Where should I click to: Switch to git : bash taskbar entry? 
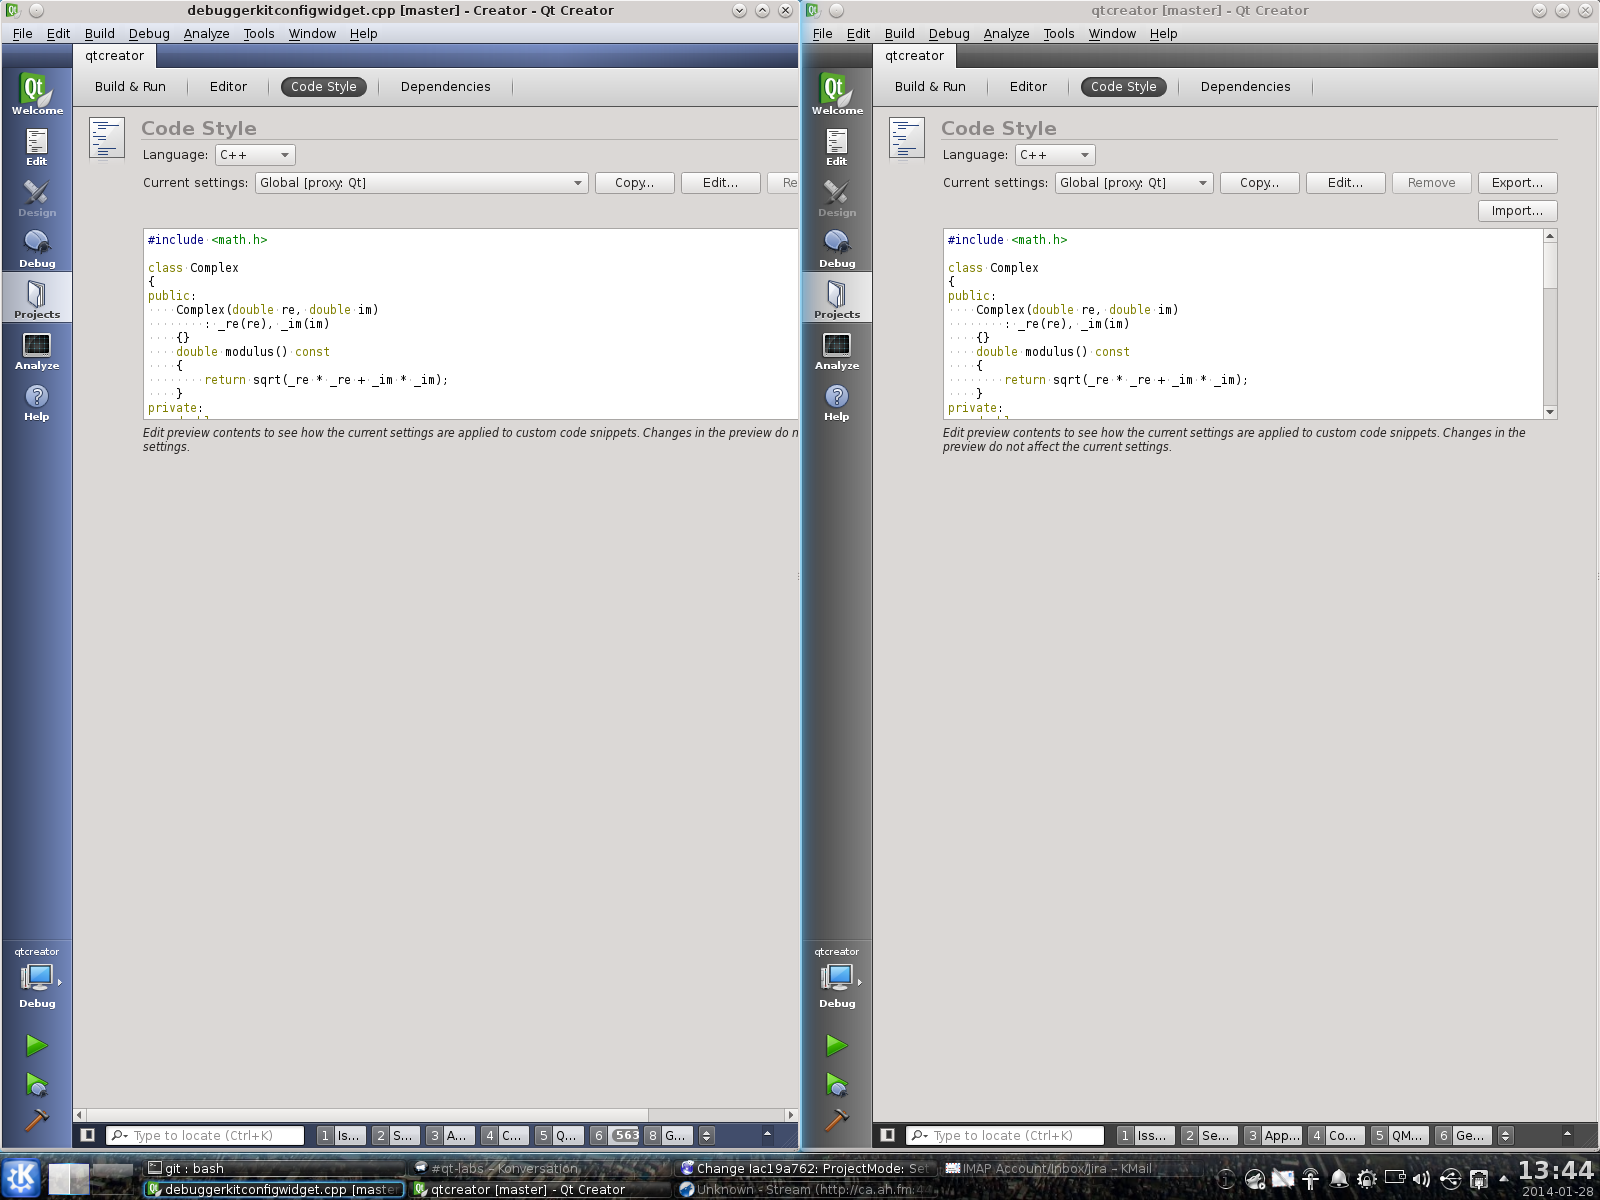click(273, 1168)
